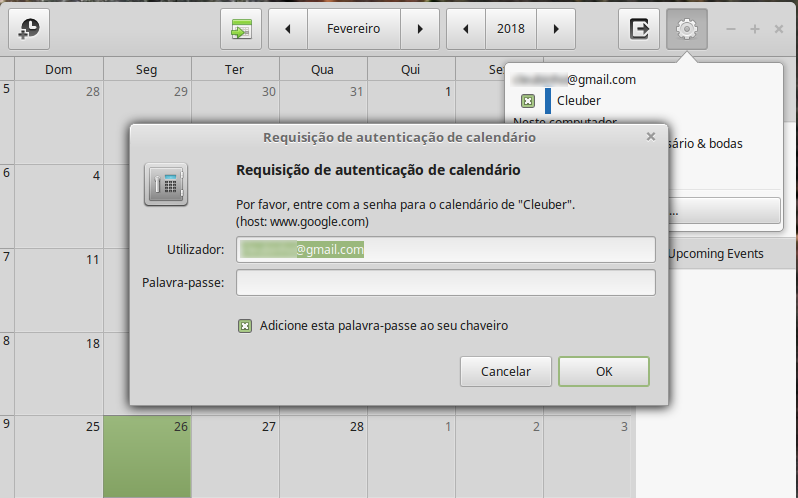Click the Utilizador email field

point(445,249)
